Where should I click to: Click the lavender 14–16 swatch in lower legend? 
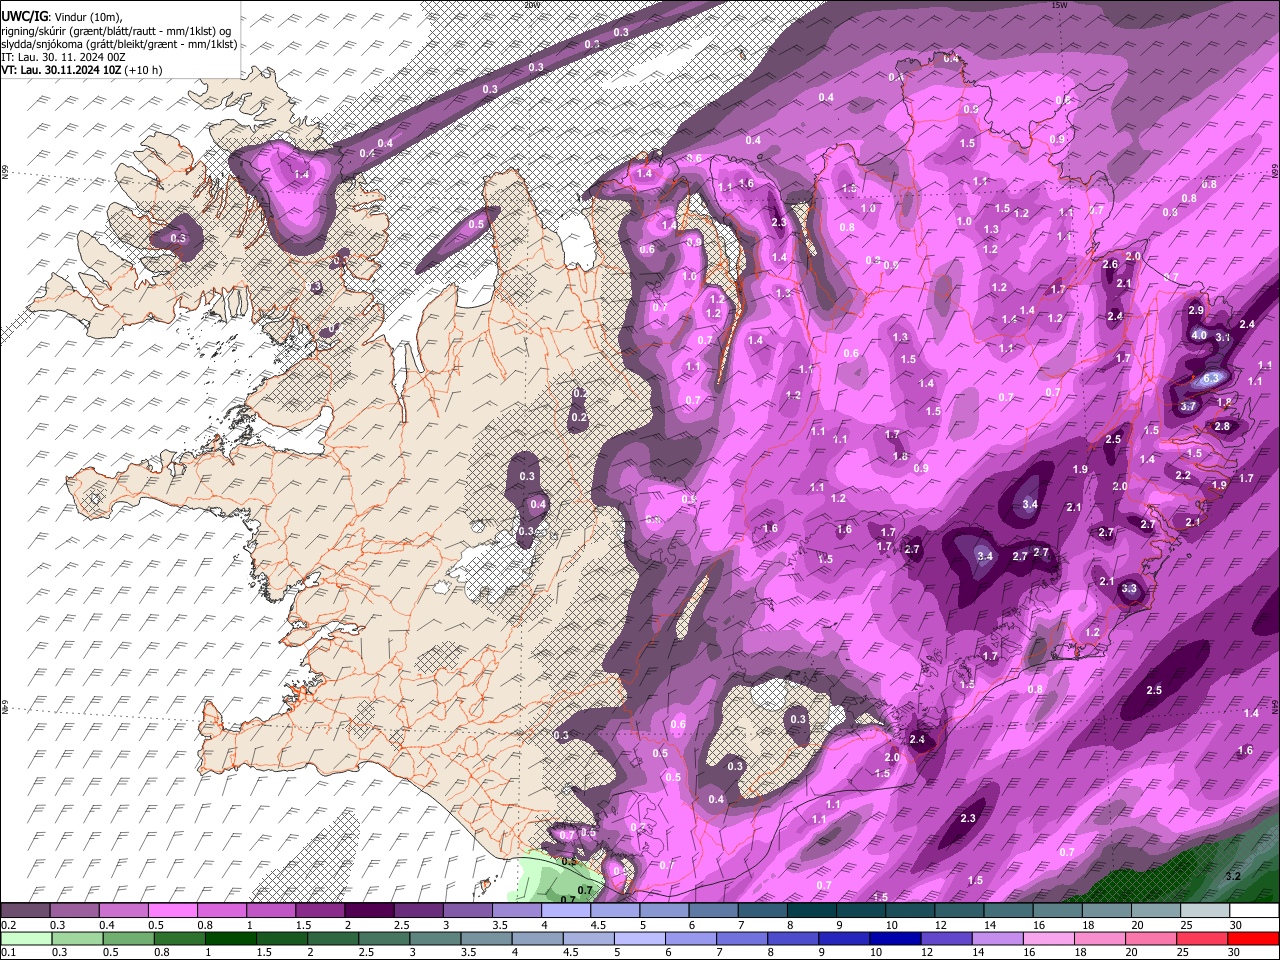point(997,939)
